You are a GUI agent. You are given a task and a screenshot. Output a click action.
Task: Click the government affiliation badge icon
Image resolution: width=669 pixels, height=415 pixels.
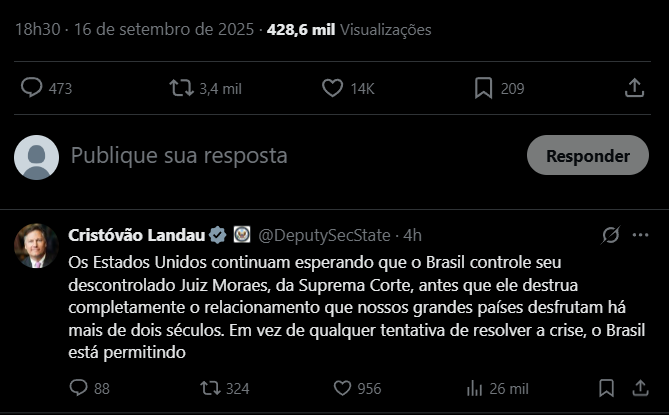point(241,236)
